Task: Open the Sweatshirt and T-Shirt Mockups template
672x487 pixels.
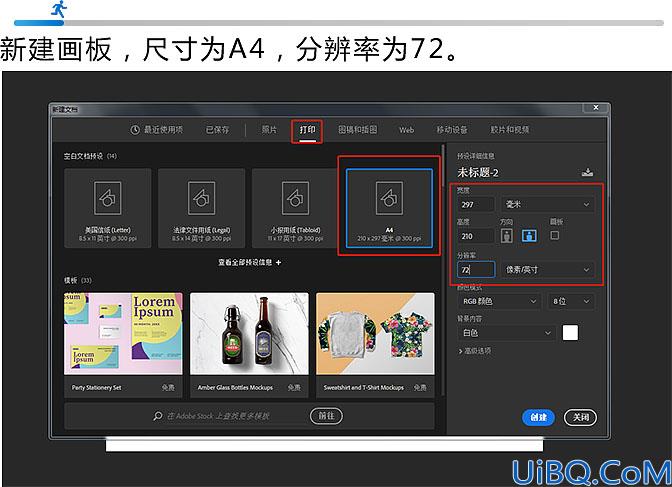Action: 375,345
